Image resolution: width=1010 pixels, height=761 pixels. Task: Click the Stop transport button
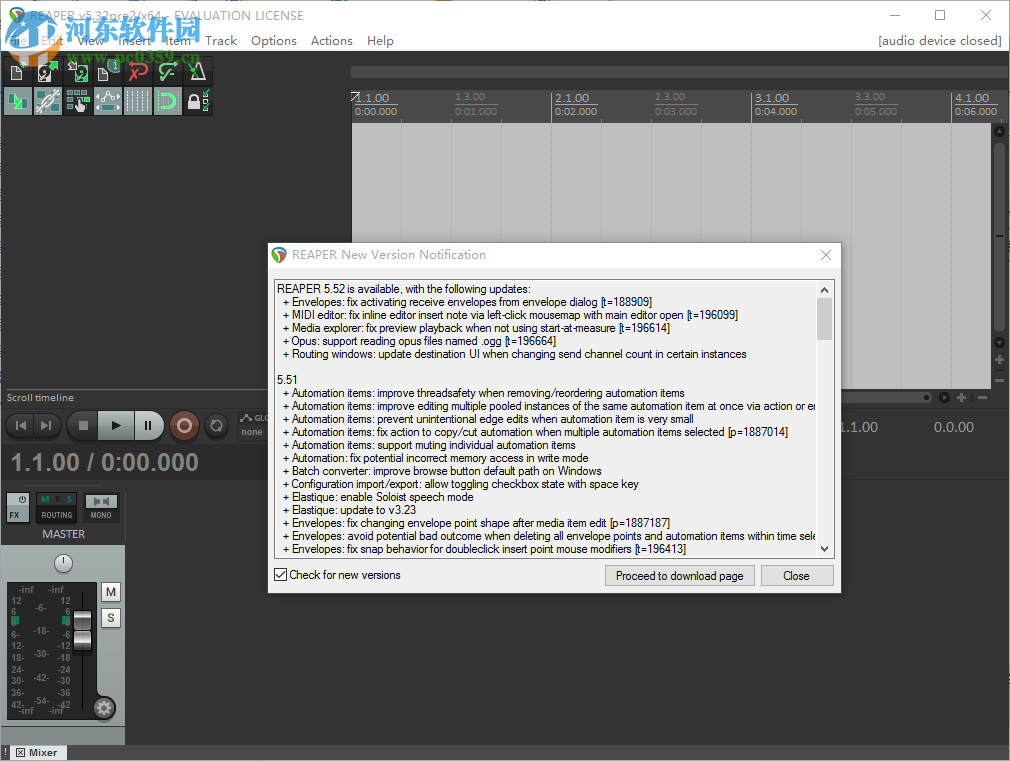pyautogui.click(x=82, y=425)
